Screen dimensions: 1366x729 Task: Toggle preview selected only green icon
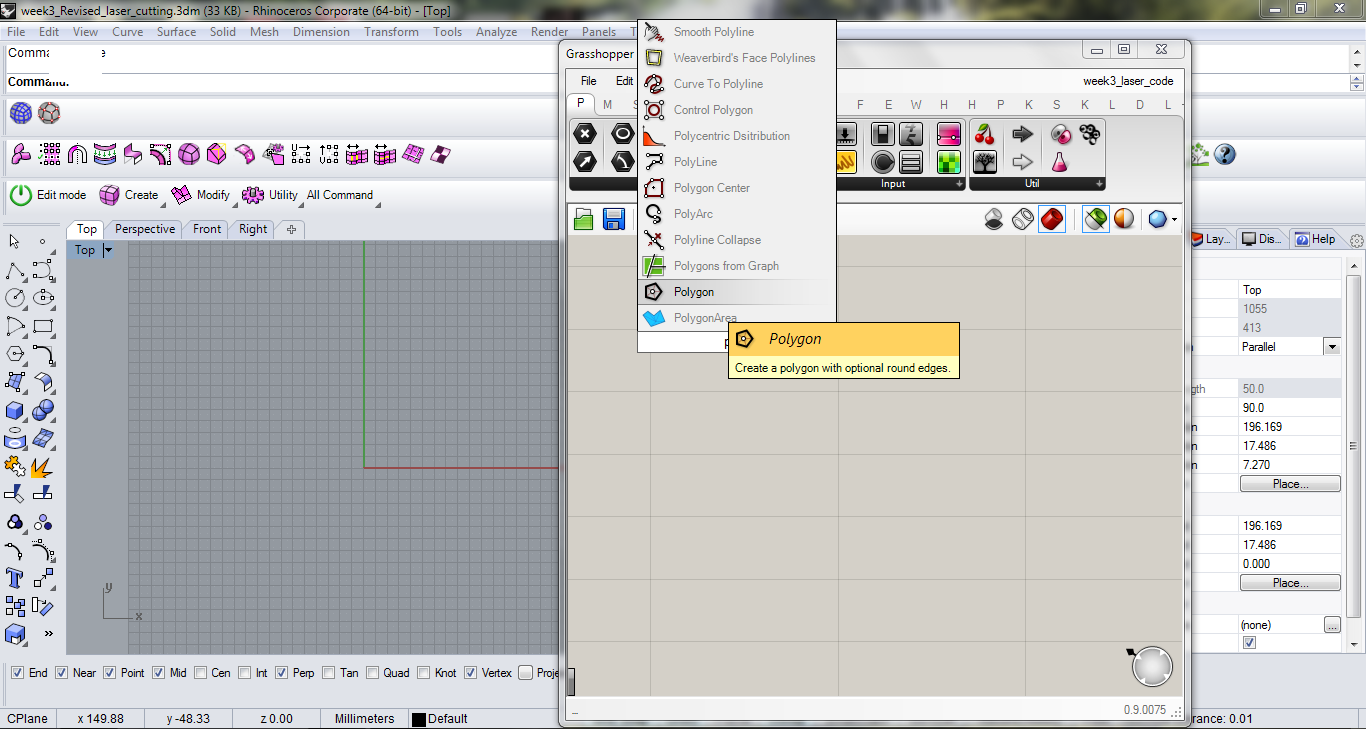tap(1096, 218)
